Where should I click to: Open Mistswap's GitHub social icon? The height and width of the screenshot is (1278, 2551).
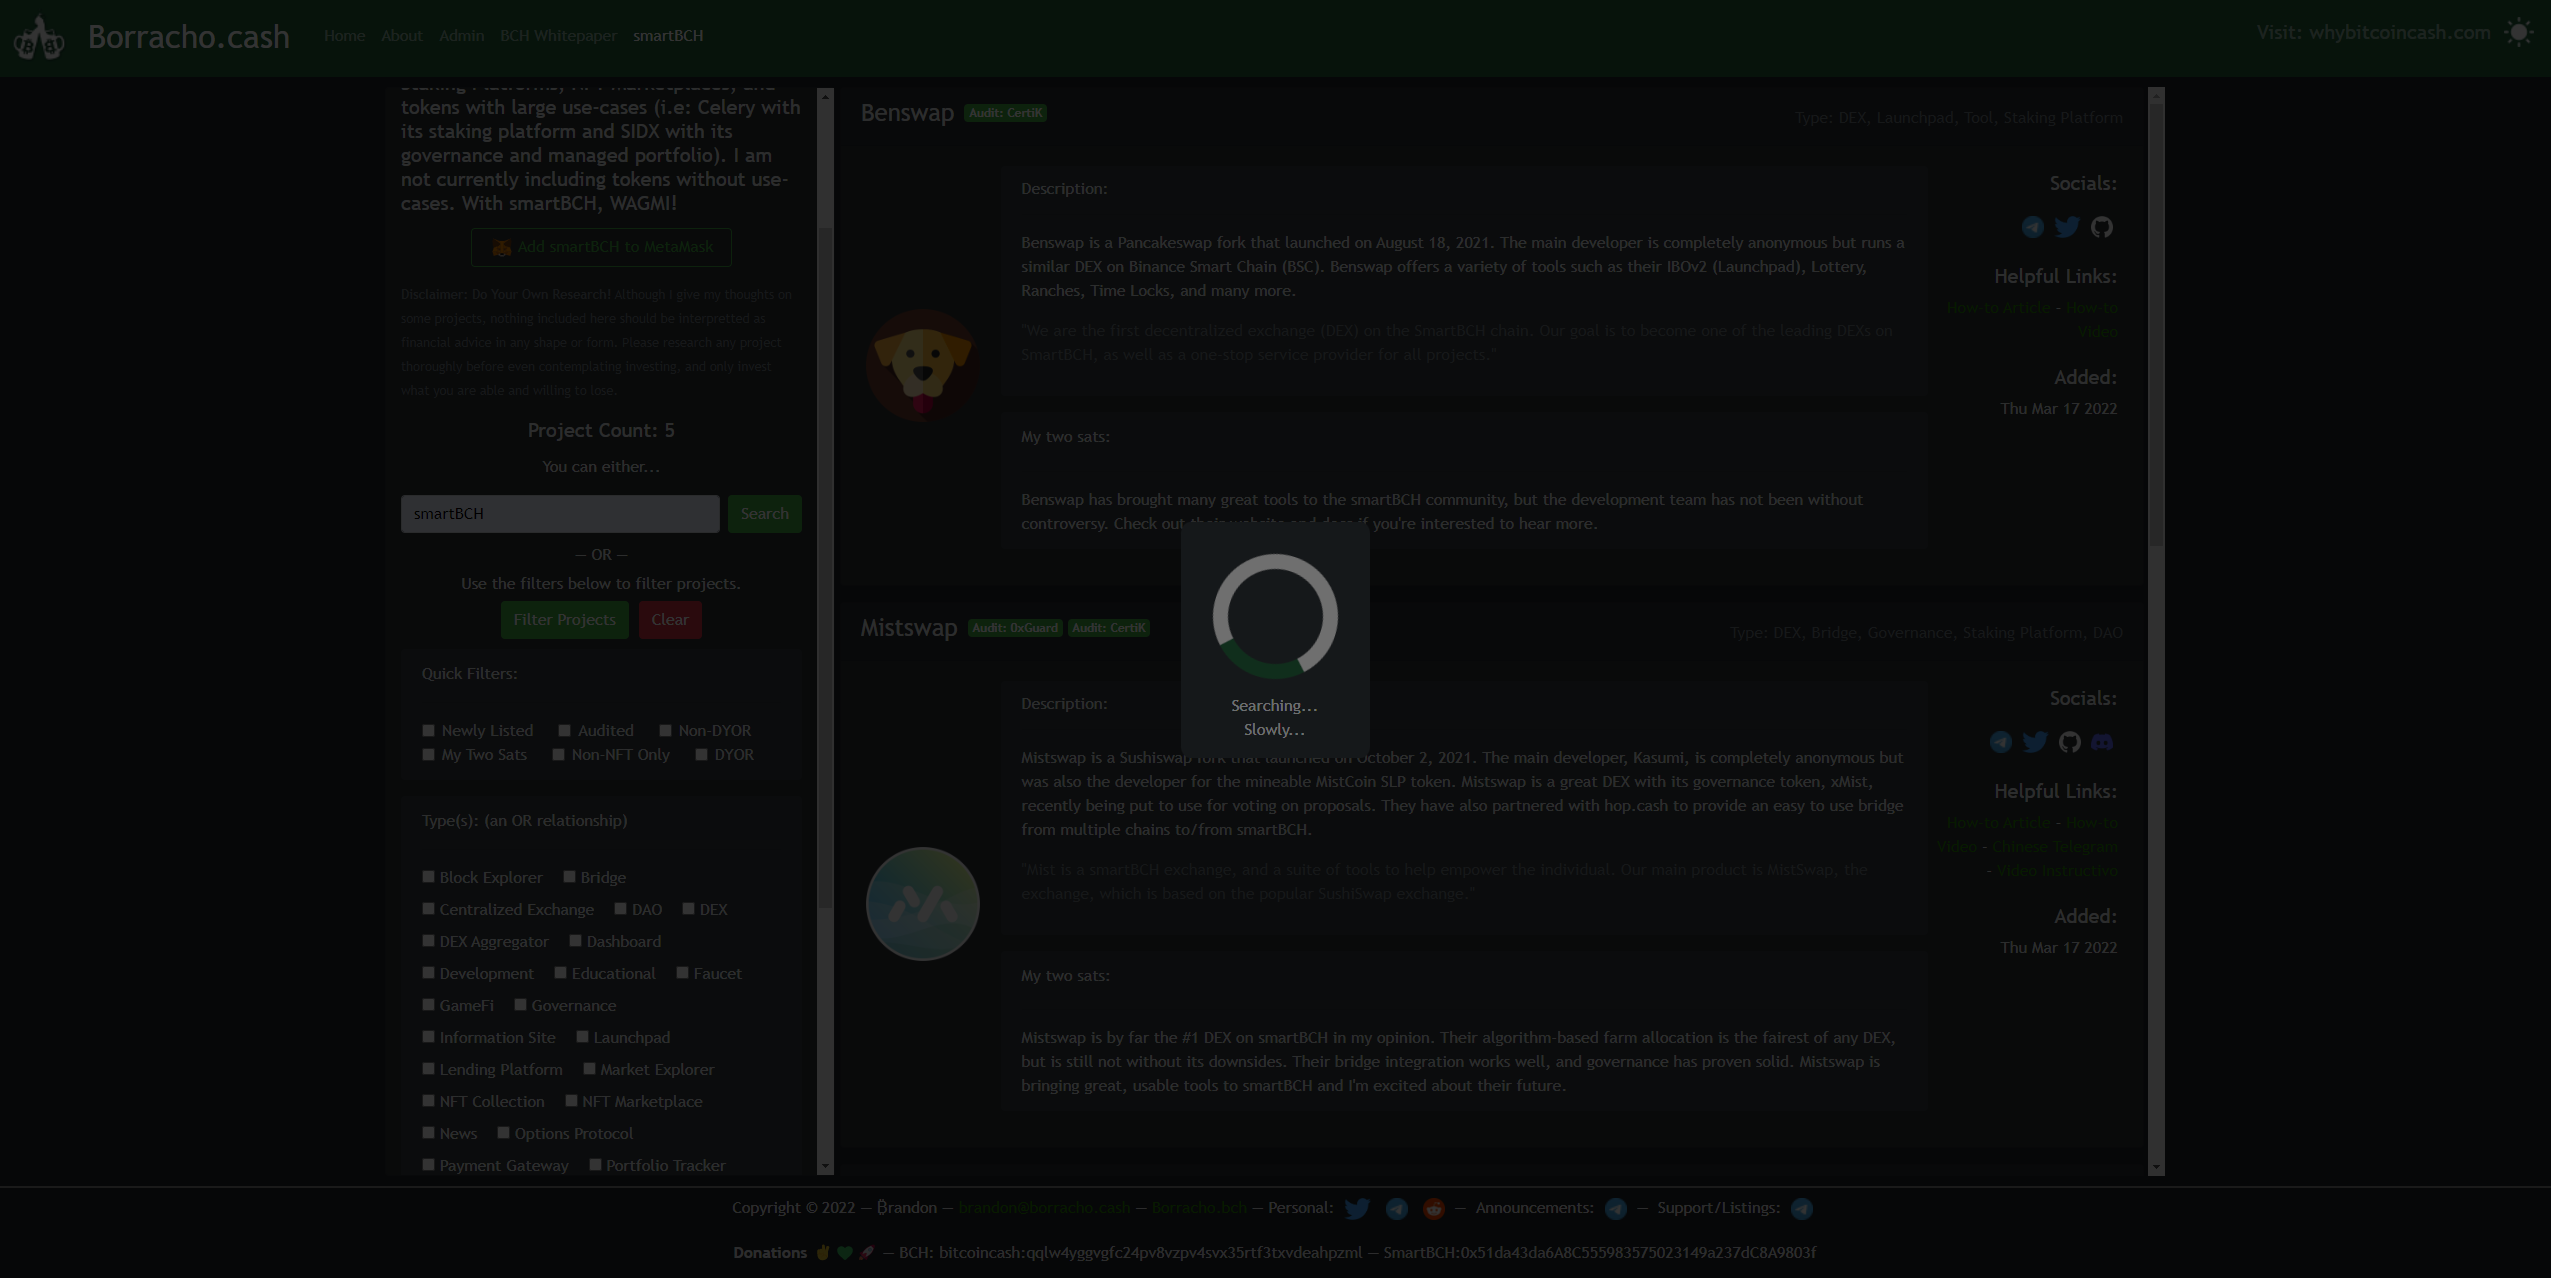coord(2070,742)
